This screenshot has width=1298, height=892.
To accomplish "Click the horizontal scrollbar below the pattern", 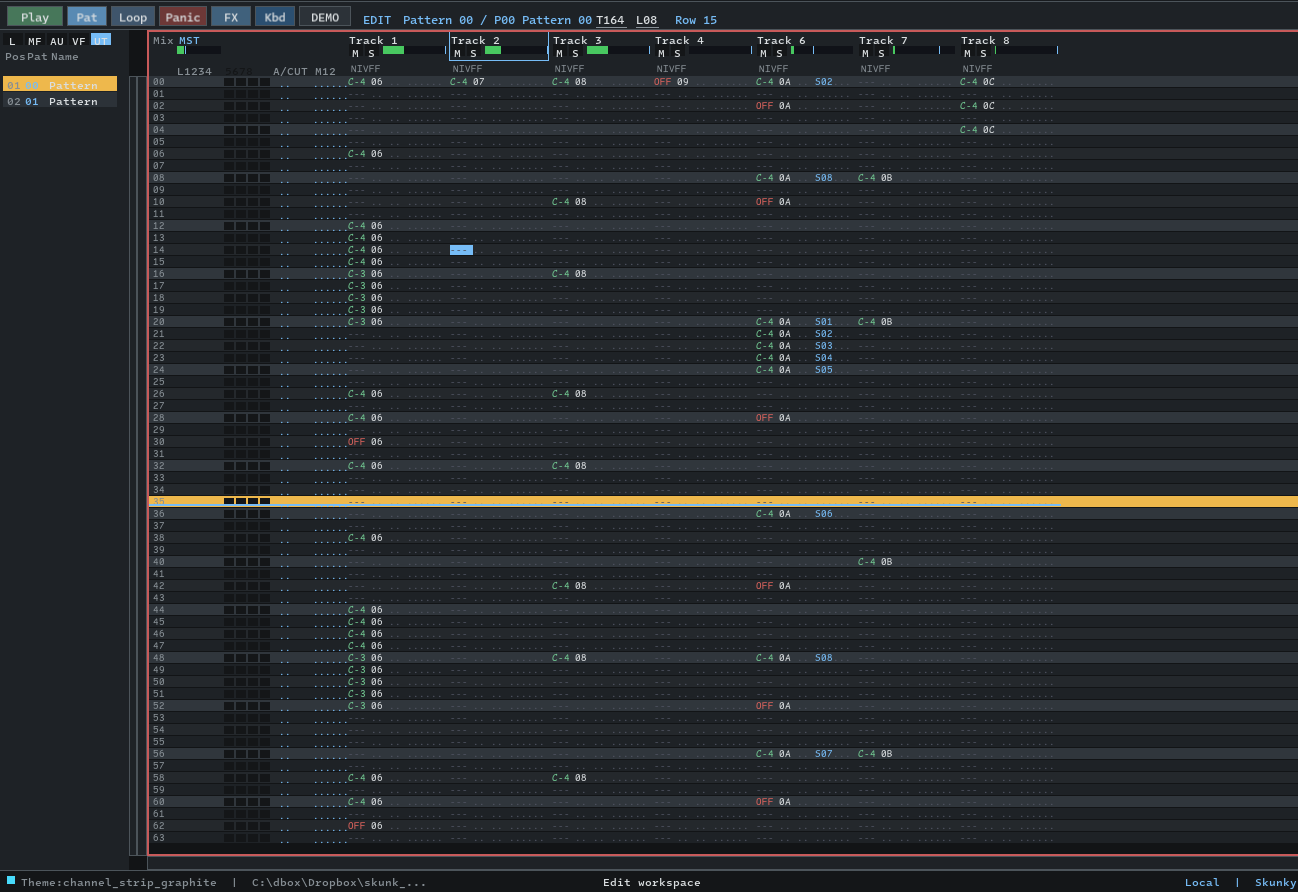I will 723,862.
